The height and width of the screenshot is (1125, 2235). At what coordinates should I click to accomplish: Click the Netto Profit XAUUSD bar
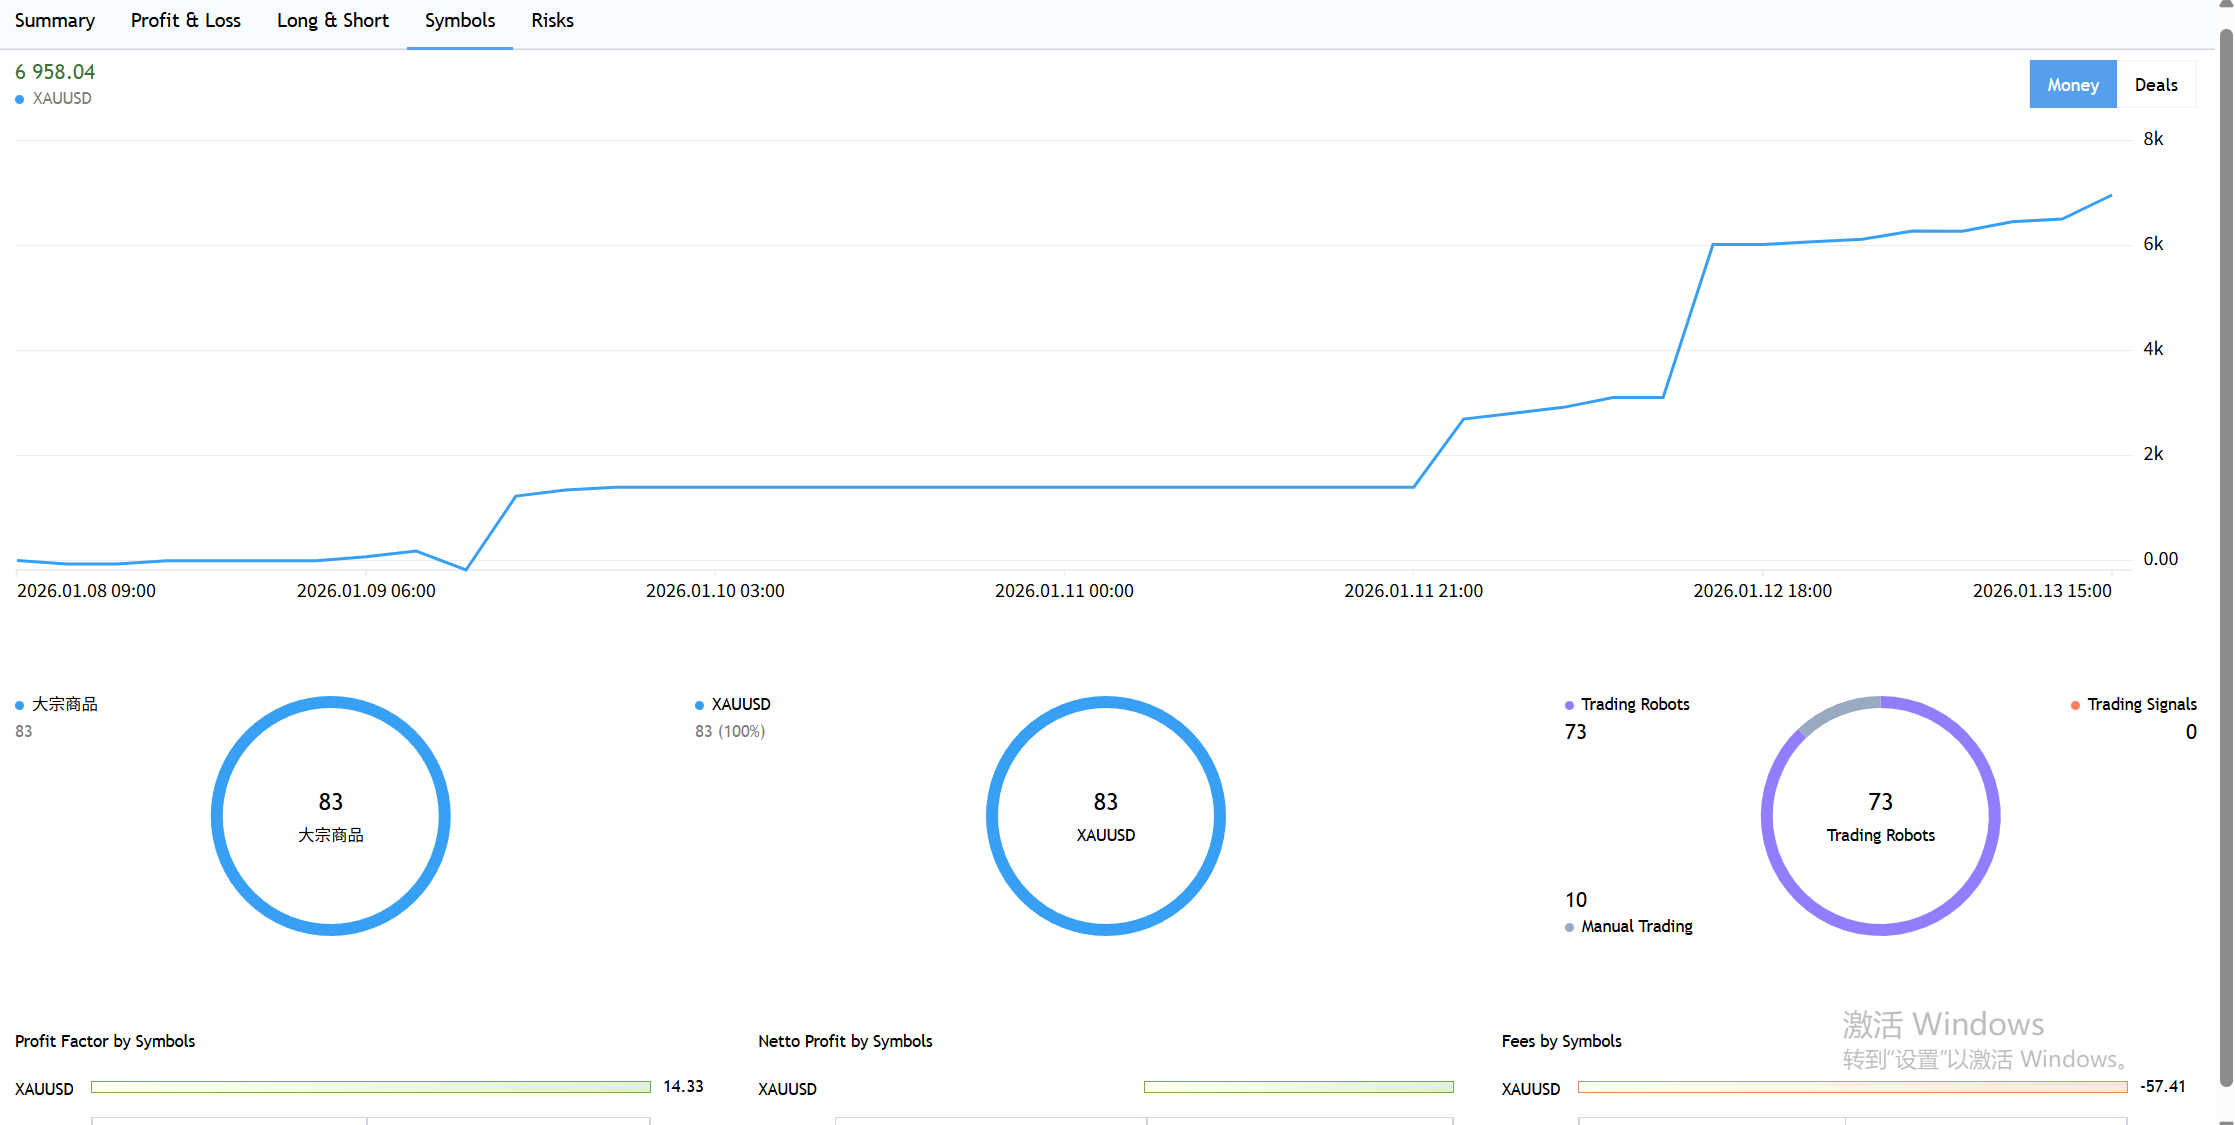[x=1298, y=1087]
